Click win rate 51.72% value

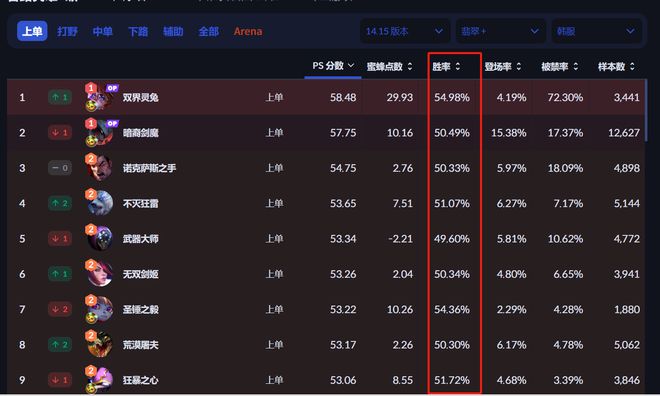point(452,380)
